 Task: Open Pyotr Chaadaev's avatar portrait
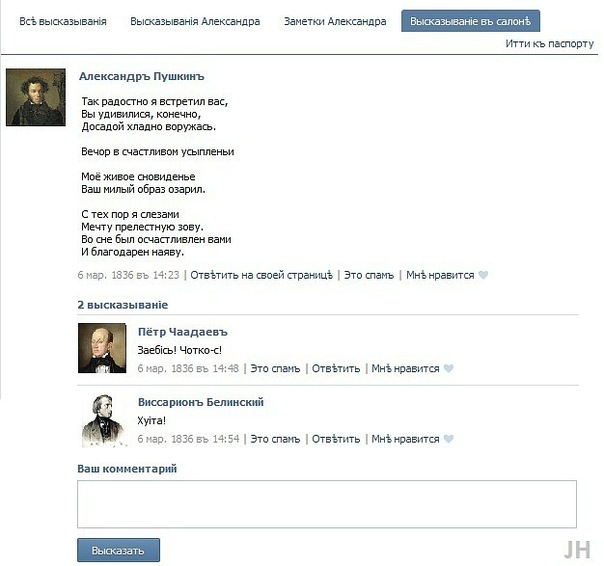[102, 348]
